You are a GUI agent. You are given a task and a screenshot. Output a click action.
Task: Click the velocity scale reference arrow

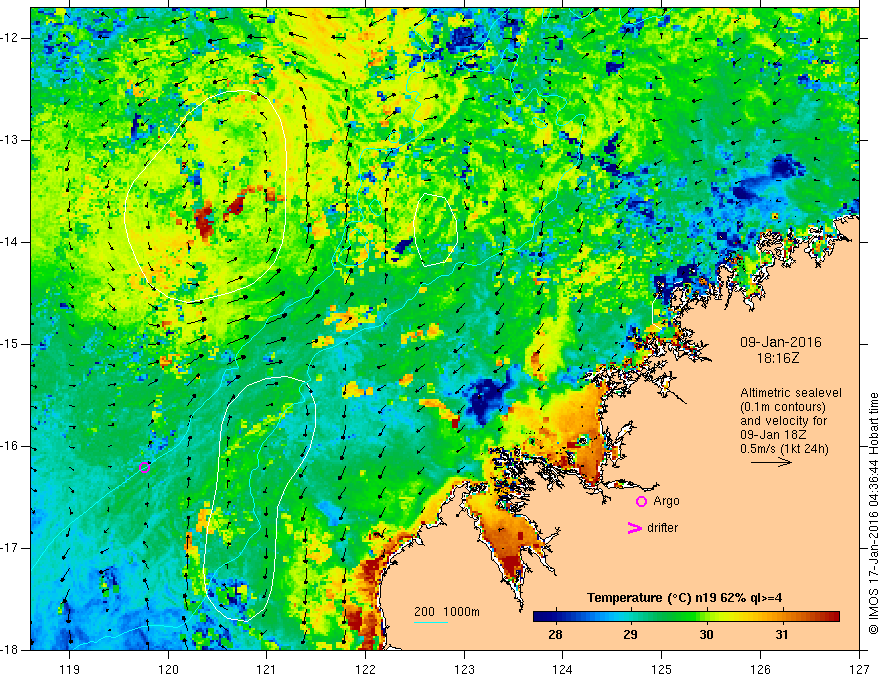(x=771, y=462)
